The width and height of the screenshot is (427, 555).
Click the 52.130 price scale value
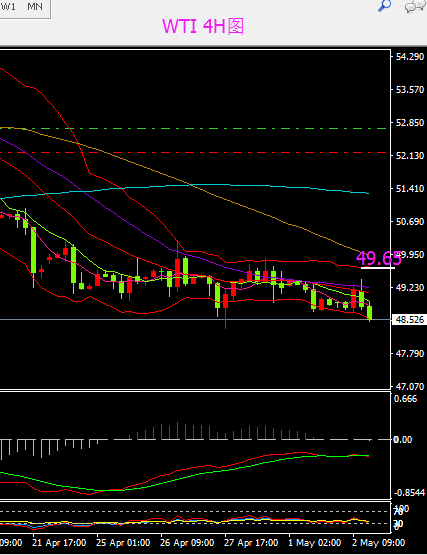coord(410,155)
